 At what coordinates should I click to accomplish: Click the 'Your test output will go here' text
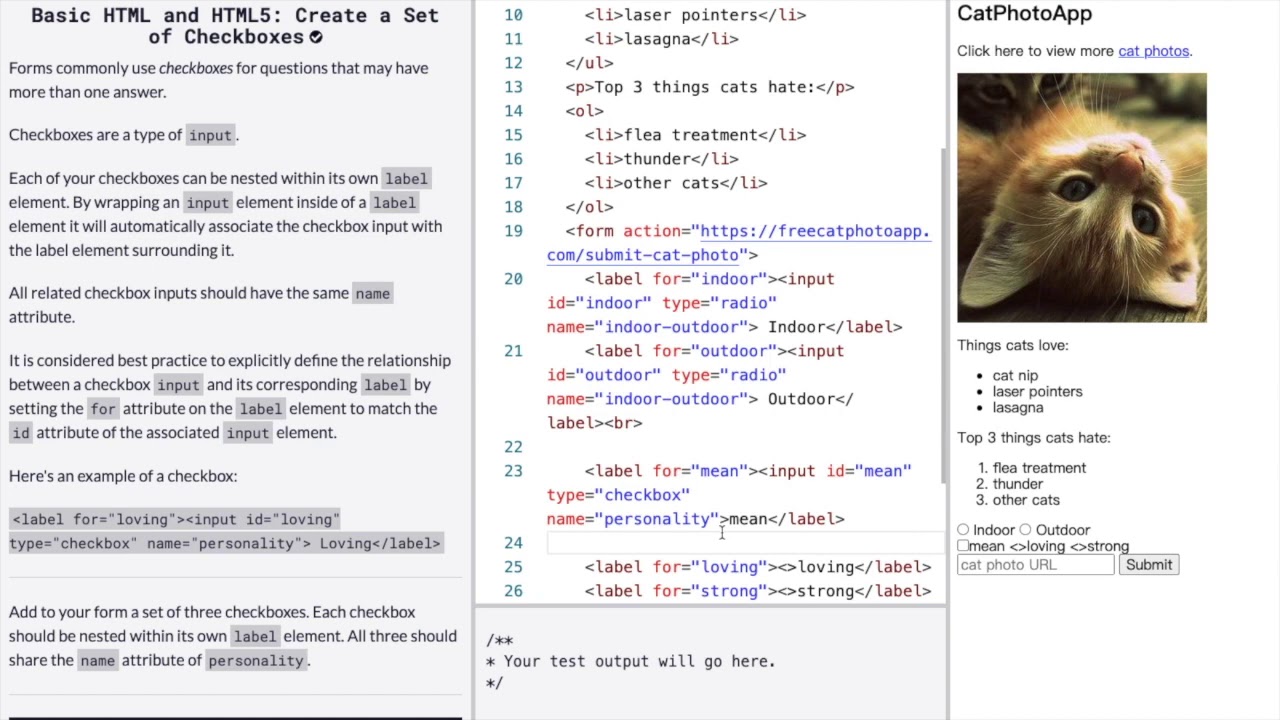[x=640, y=661]
